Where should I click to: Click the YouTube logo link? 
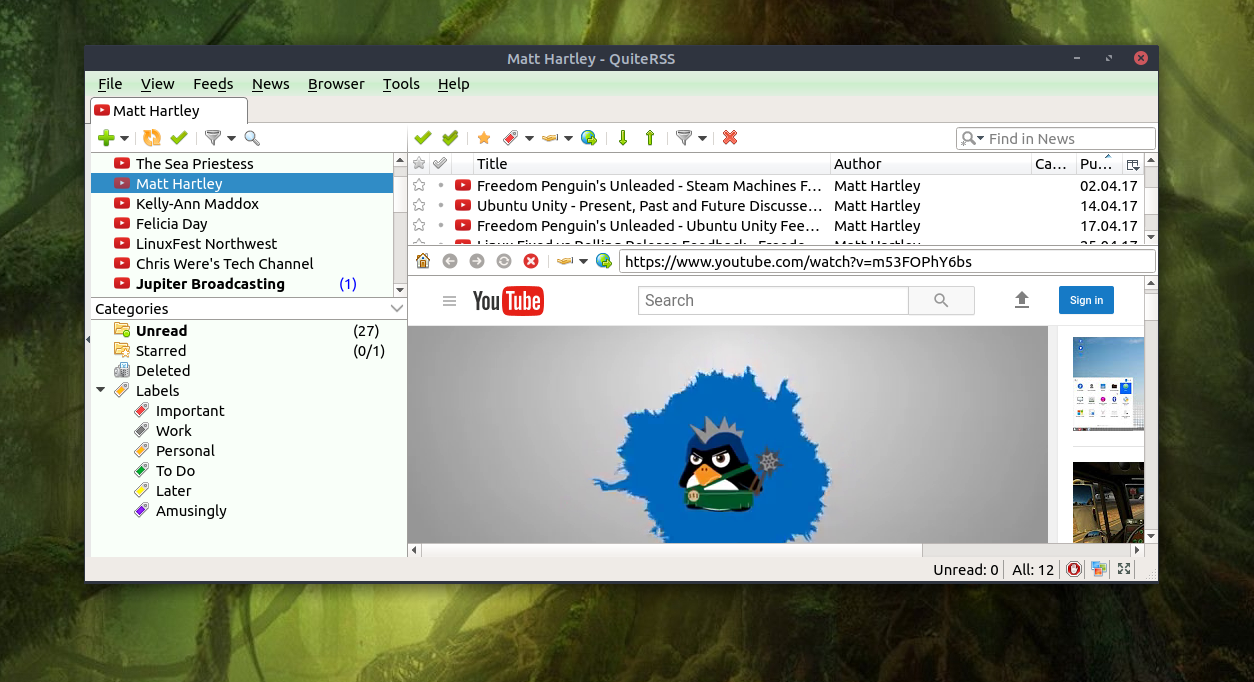[x=508, y=300]
